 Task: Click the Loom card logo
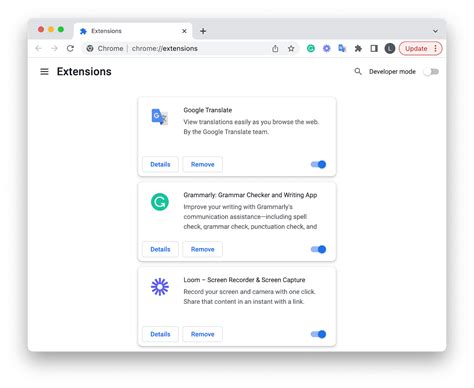[x=160, y=287]
